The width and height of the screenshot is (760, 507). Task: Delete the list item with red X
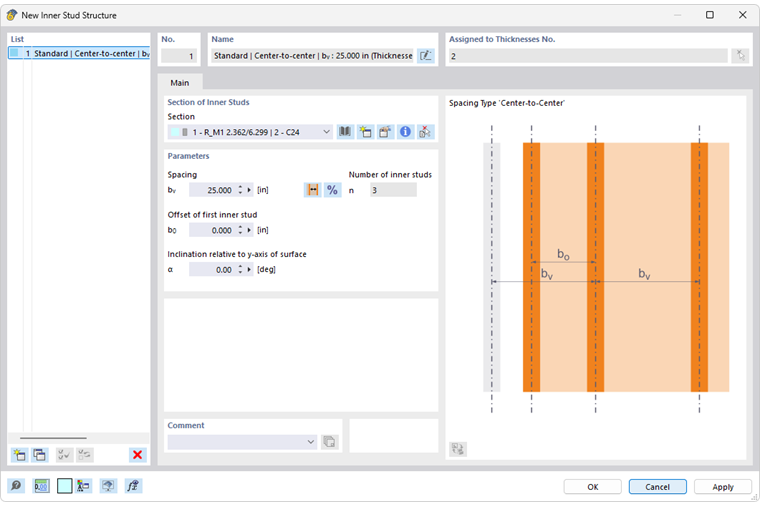[138, 455]
